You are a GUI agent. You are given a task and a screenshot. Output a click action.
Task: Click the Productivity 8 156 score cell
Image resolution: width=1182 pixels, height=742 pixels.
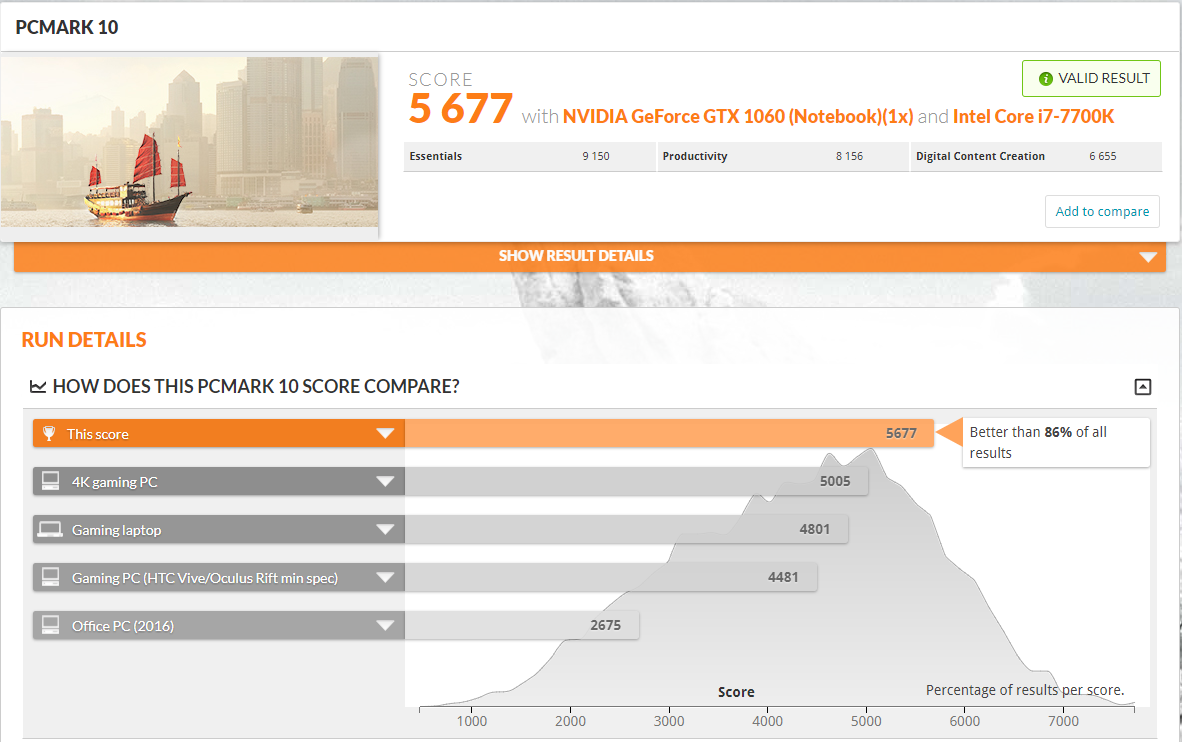tap(783, 156)
